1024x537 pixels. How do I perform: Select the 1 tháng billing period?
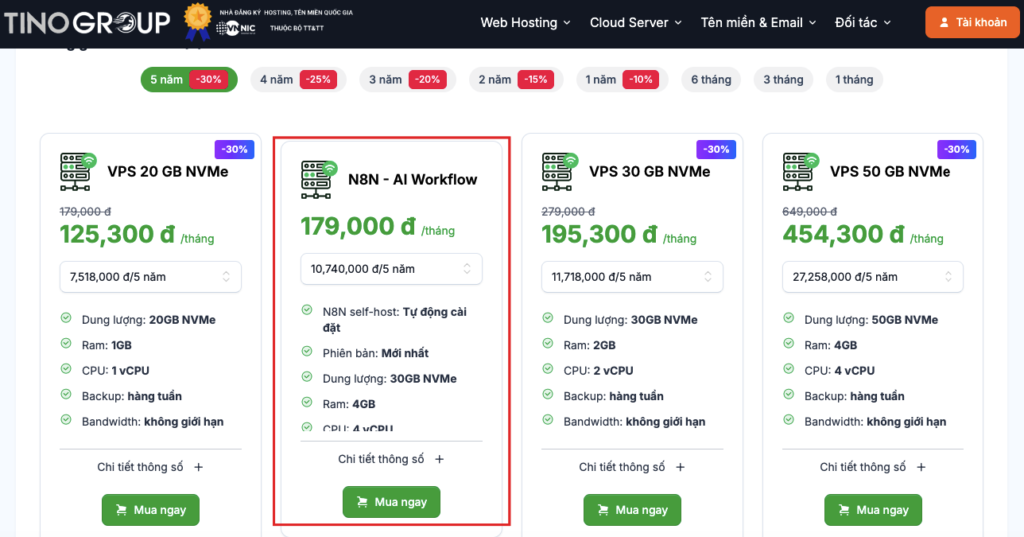coord(854,80)
